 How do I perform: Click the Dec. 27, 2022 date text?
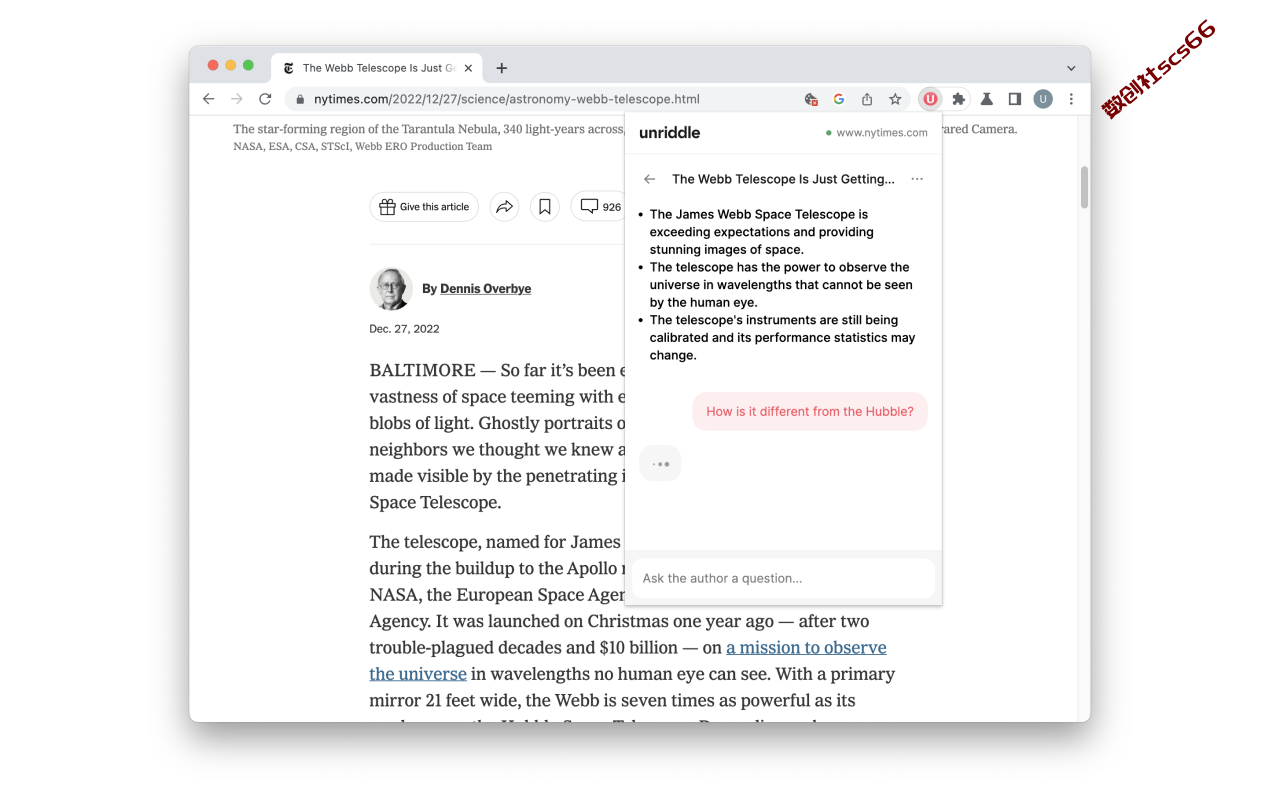coord(404,329)
